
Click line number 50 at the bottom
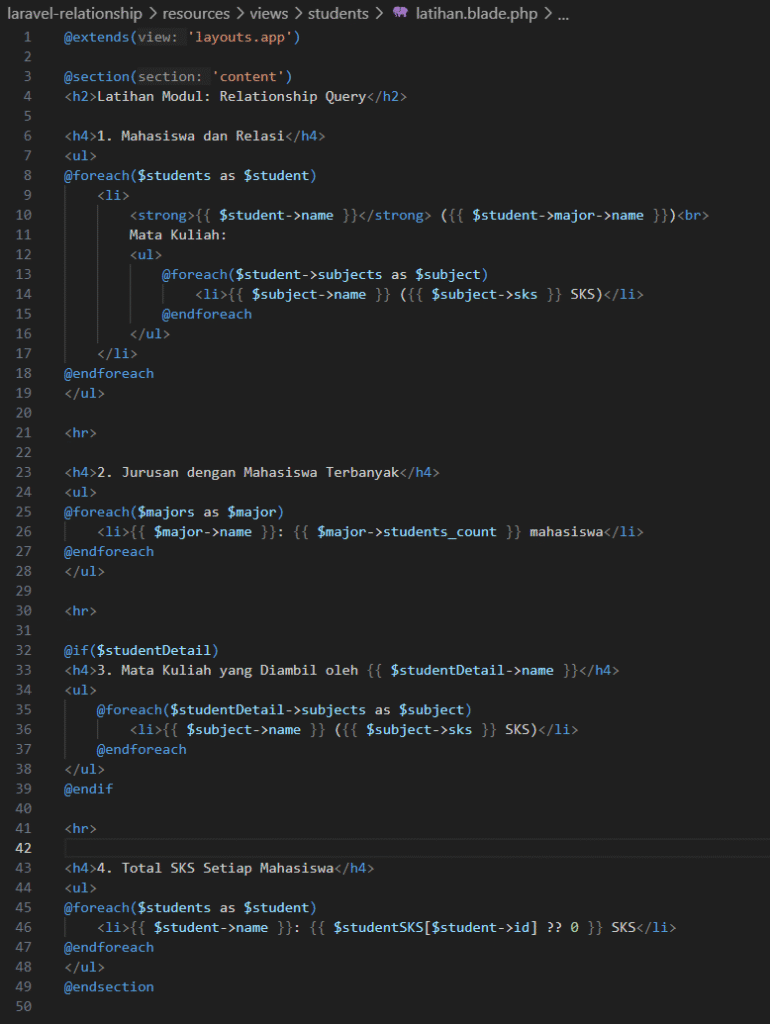pos(23,1006)
